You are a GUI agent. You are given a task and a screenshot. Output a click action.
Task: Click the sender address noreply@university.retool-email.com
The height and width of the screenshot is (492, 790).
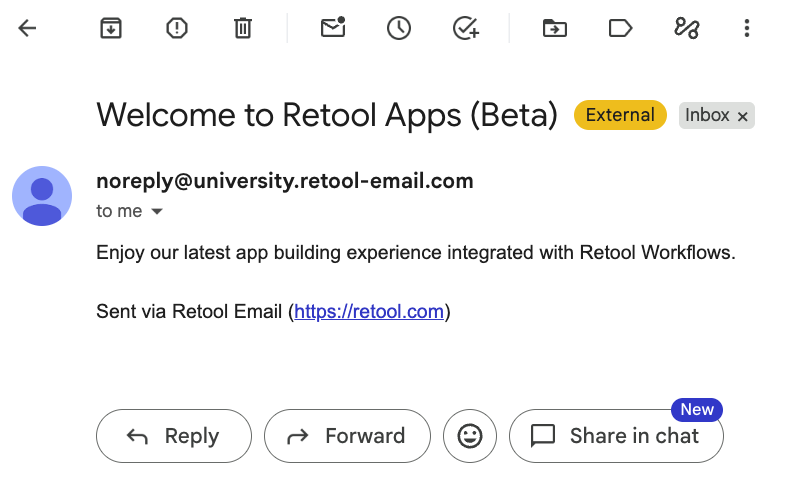[285, 181]
